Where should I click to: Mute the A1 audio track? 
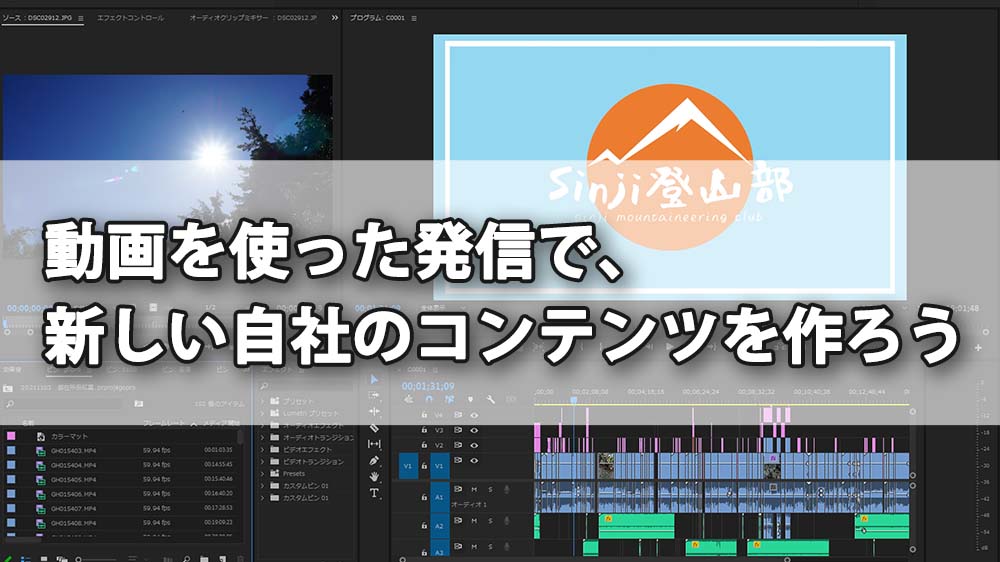coord(474,489)
